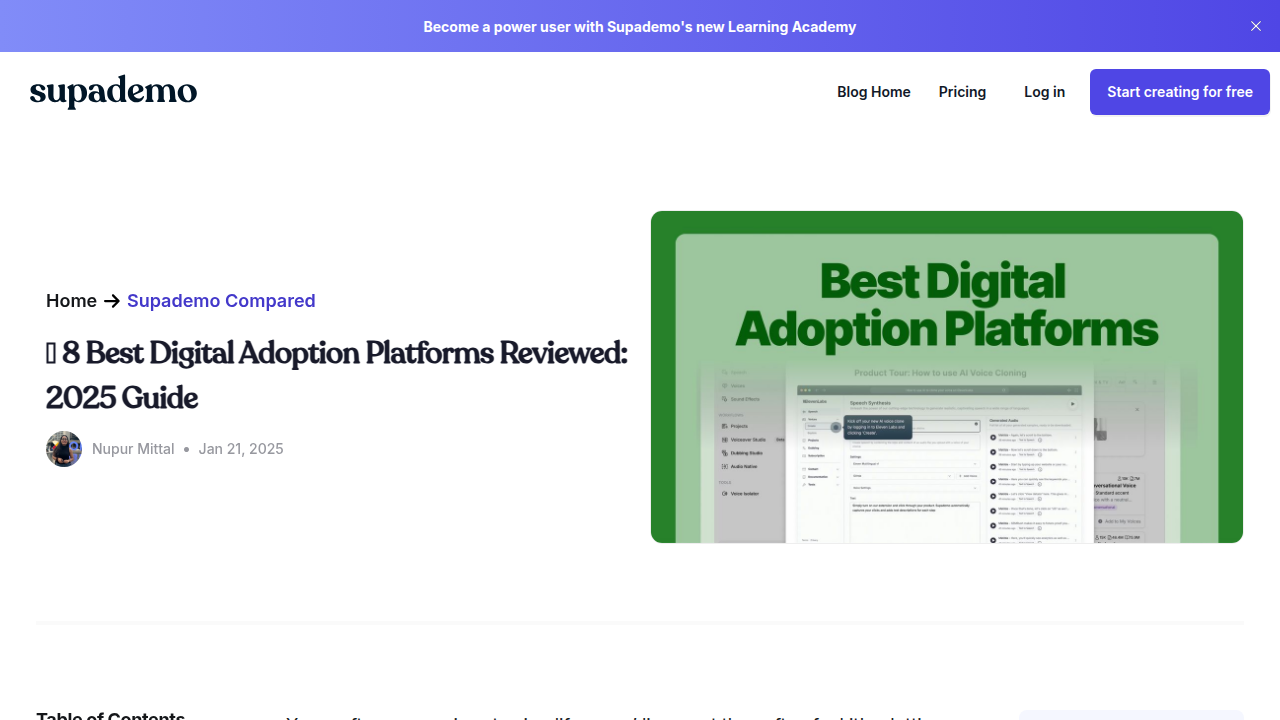Click the article title heading

pos(337,375)
